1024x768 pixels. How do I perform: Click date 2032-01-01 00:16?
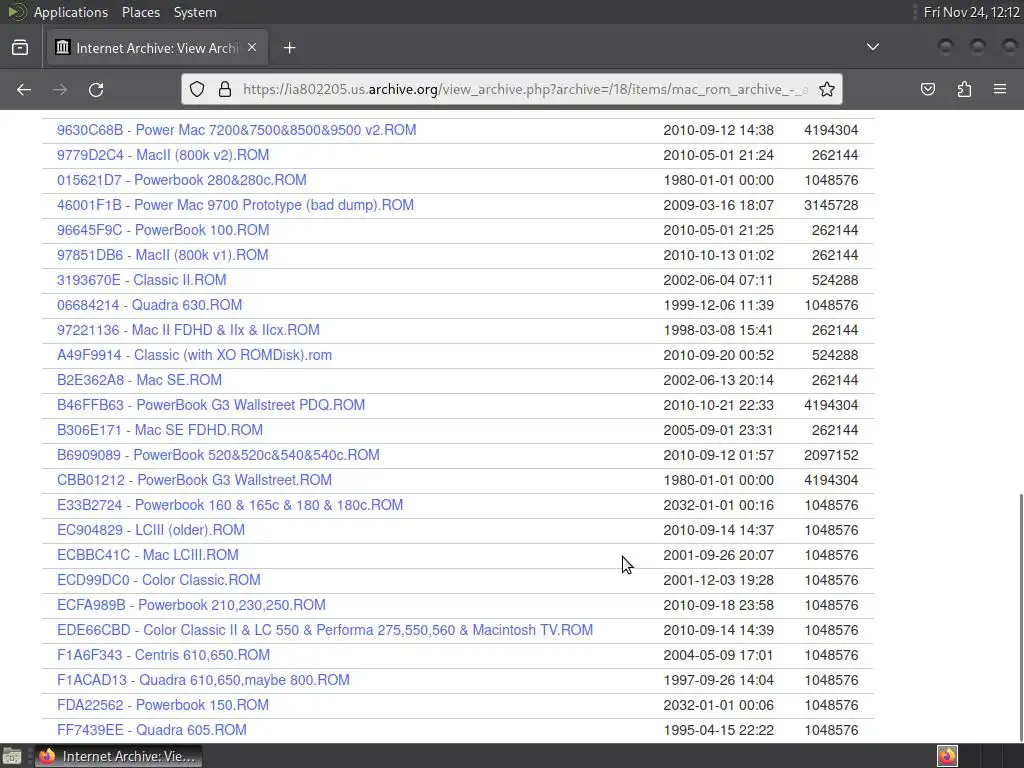718,505
